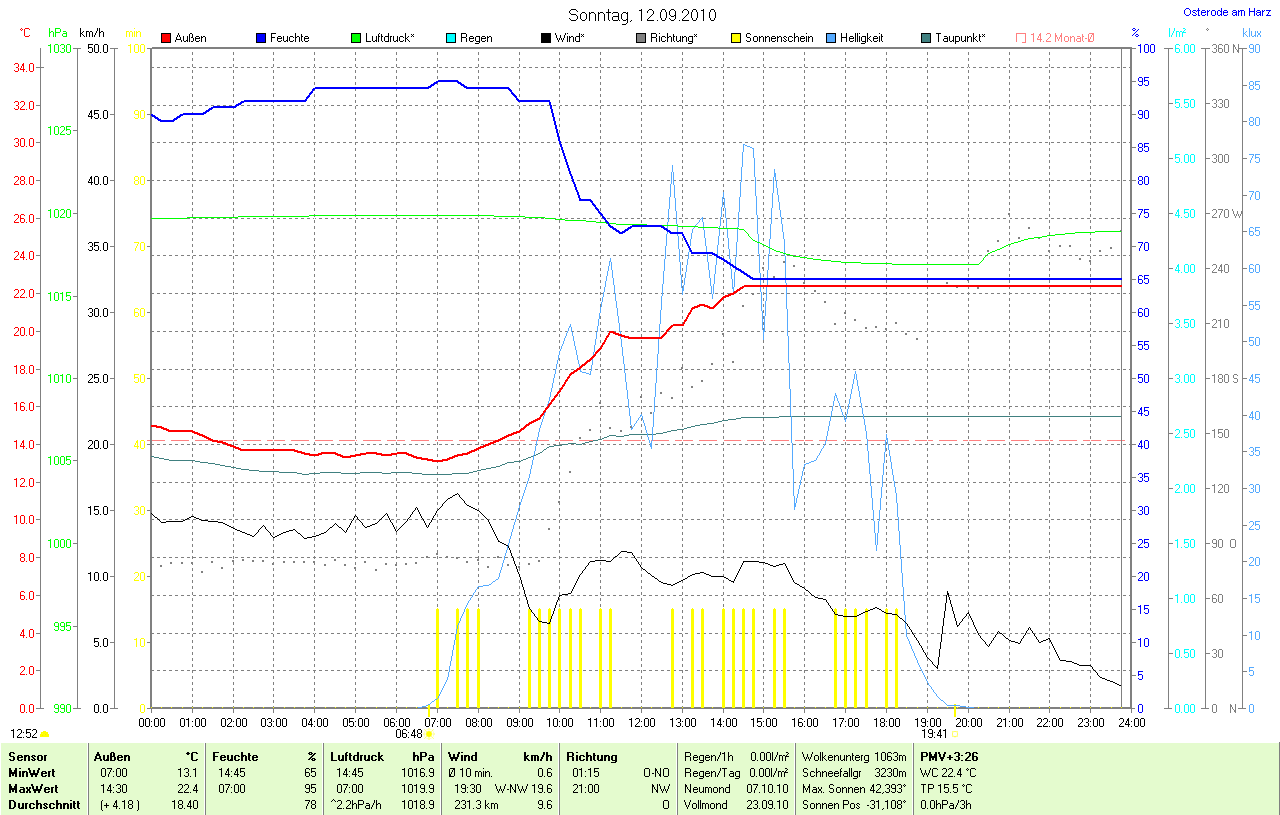Select the Luftdruck column header in table
Screen dimensions: 1280x815
pos(354,757)
